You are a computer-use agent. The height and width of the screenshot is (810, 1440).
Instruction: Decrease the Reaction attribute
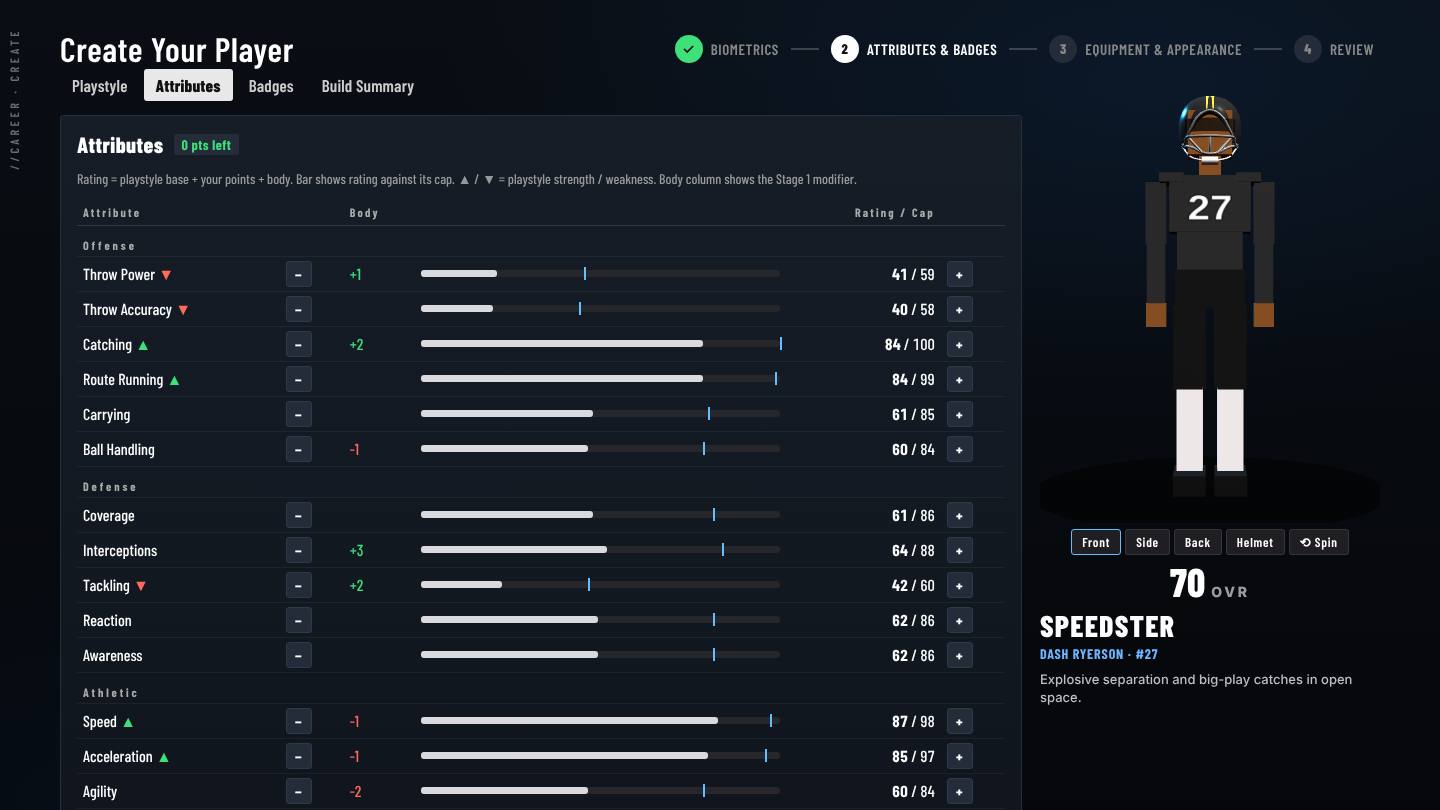point(299,620)
